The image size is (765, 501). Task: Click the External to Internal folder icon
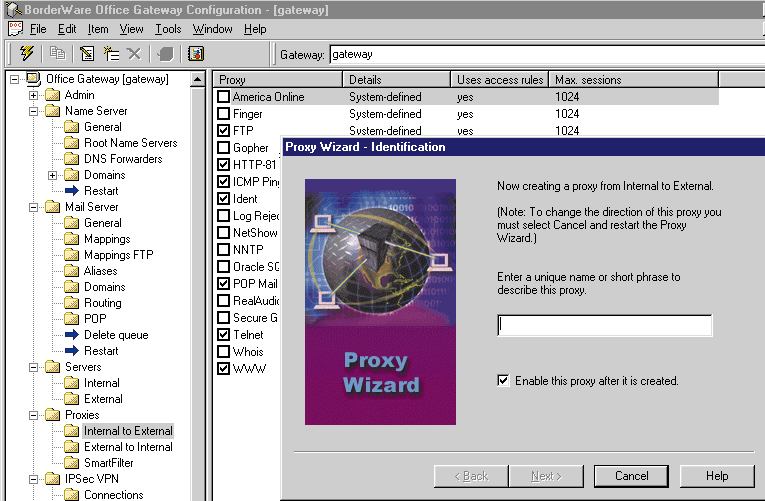pos(71,447)
